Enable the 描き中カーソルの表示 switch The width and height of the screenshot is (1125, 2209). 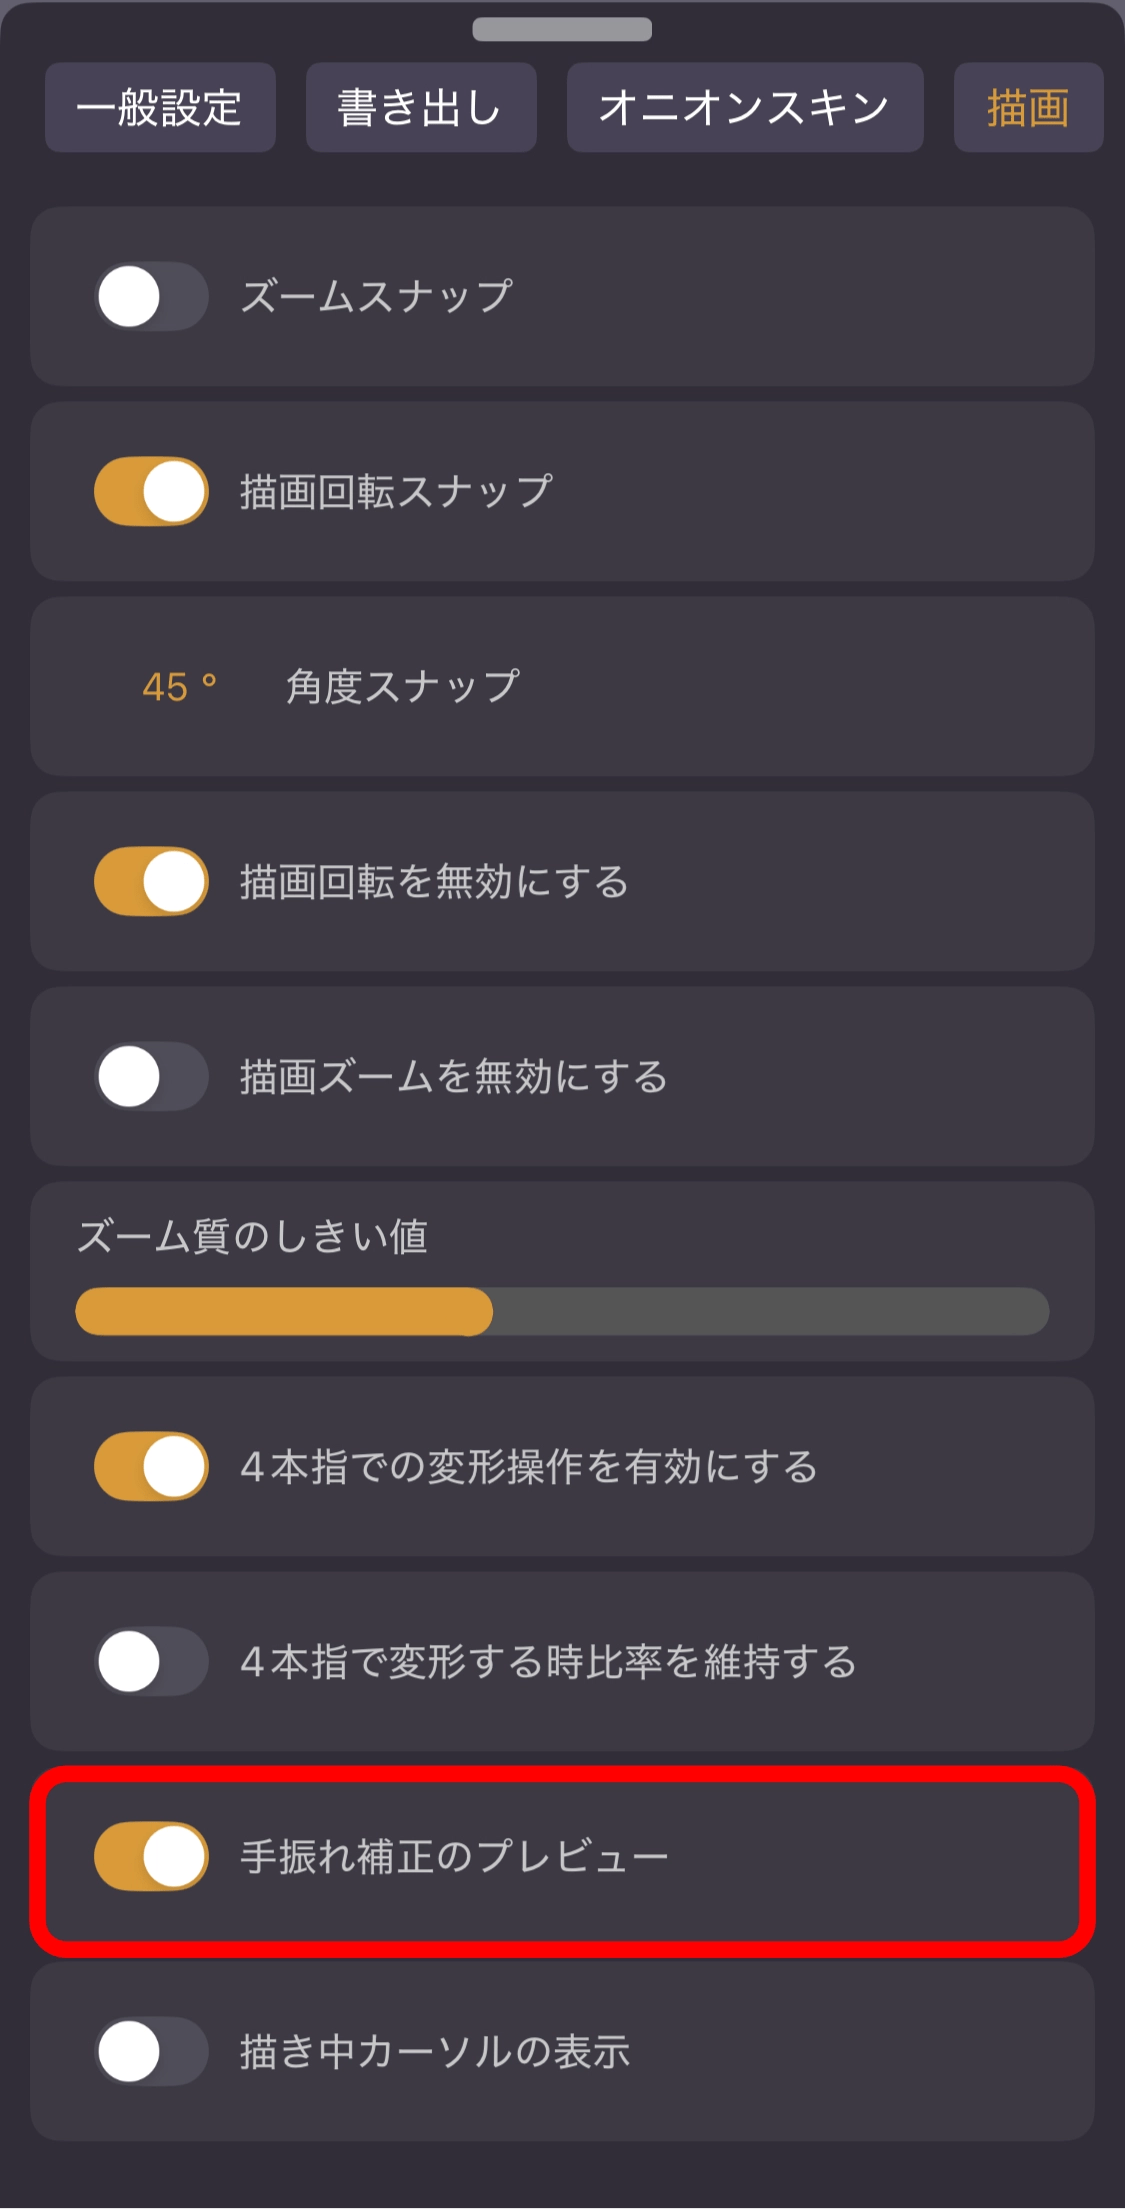151,2052
